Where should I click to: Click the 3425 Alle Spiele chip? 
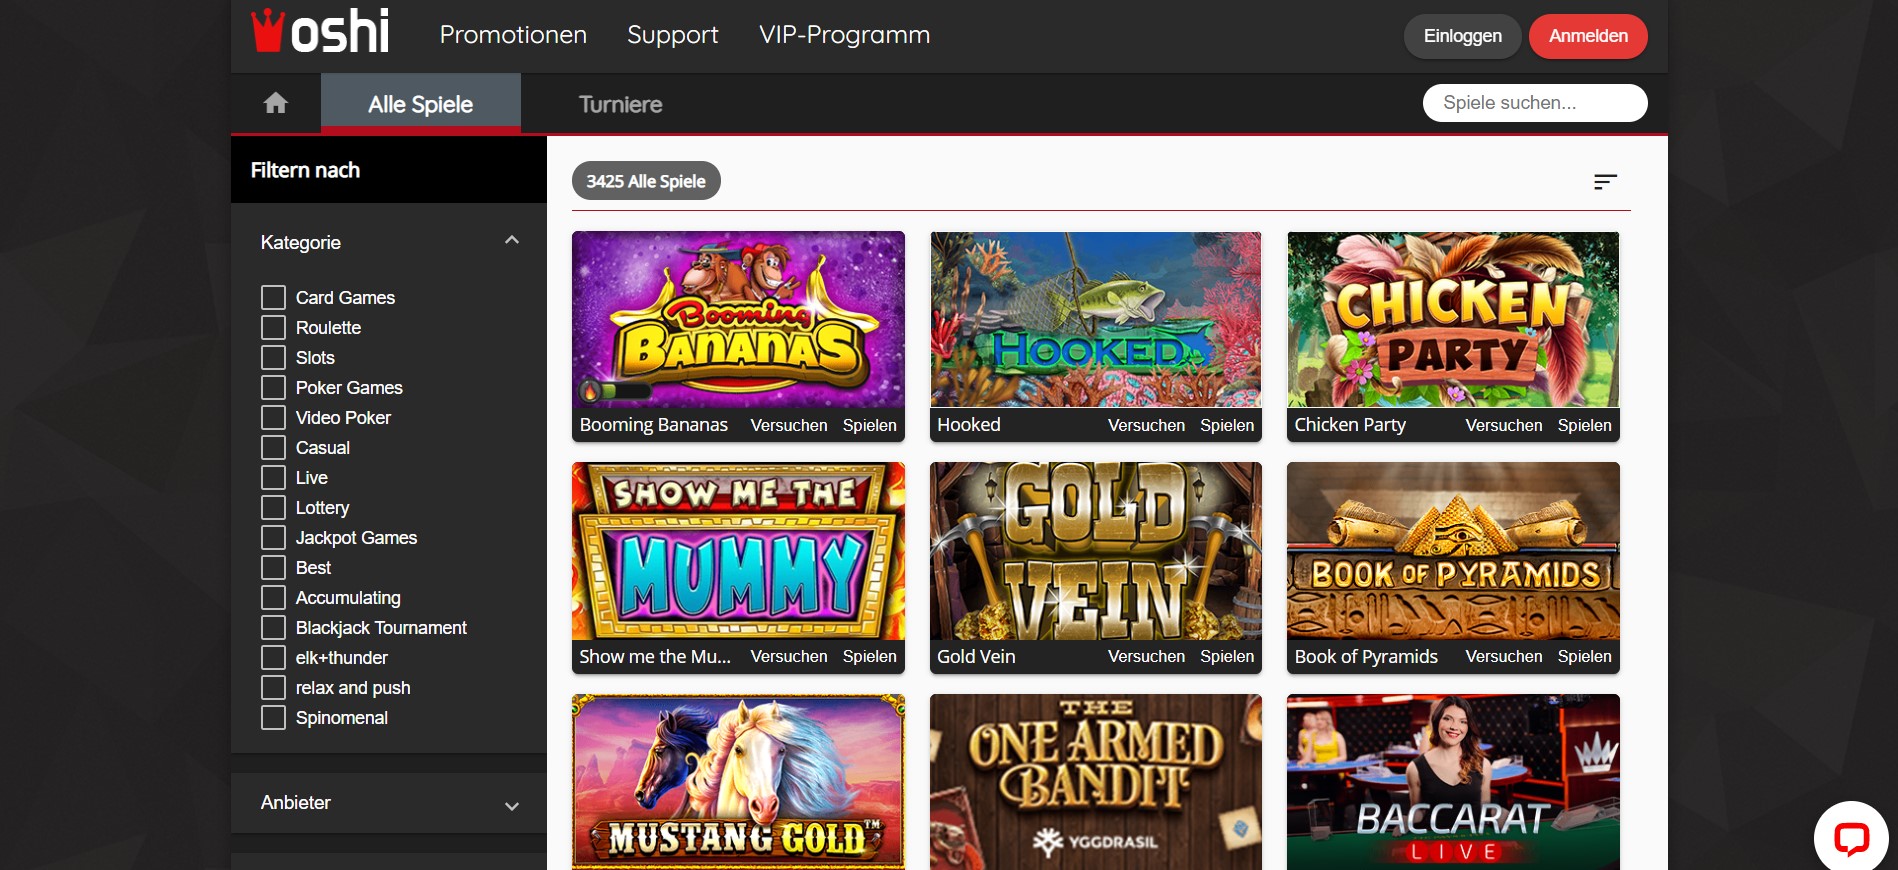646,181
